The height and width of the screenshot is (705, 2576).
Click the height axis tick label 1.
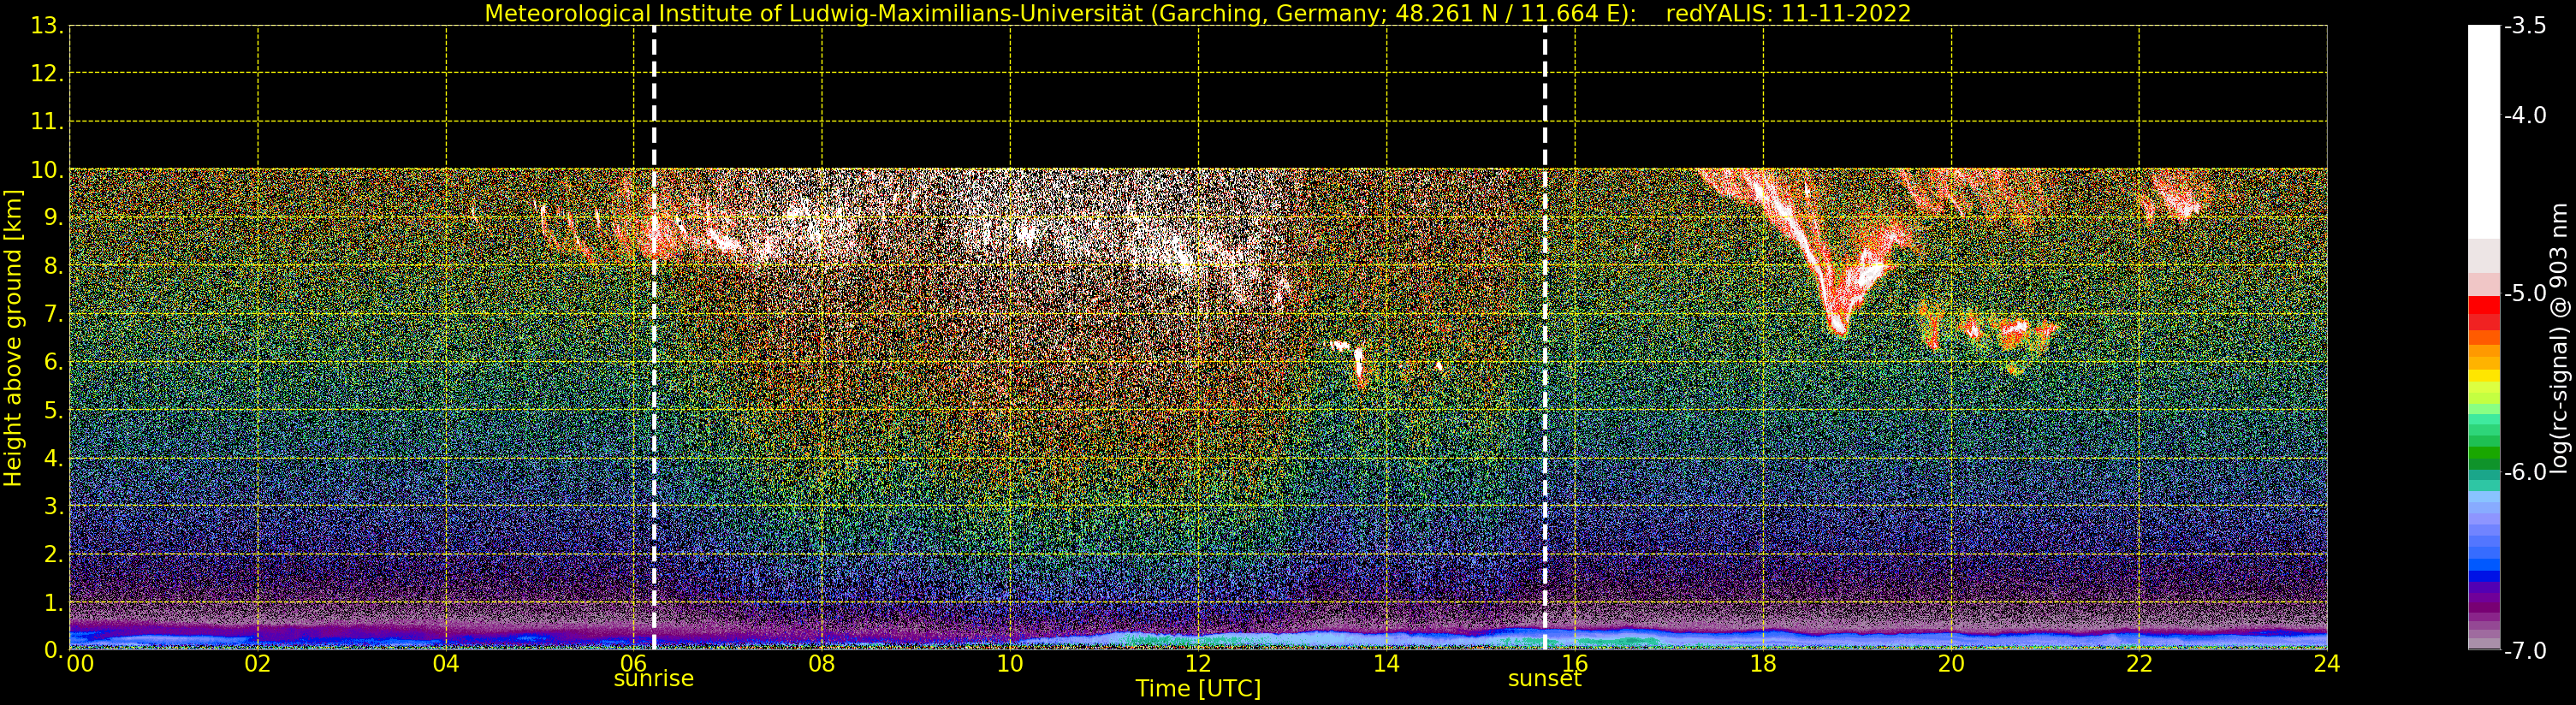(53, 602)
